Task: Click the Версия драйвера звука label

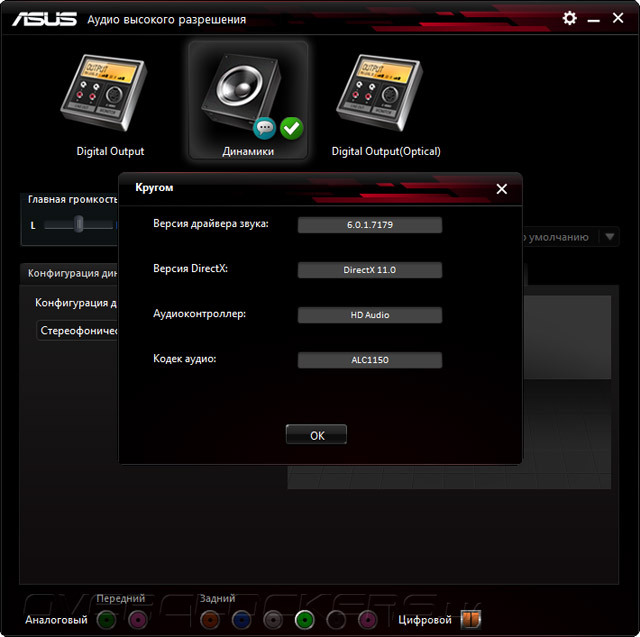Action: click(x=211, y=224)
